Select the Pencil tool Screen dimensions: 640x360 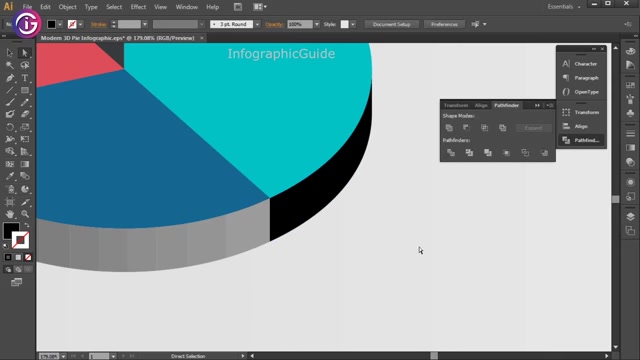pyautogui.click(x=24, y=102)
